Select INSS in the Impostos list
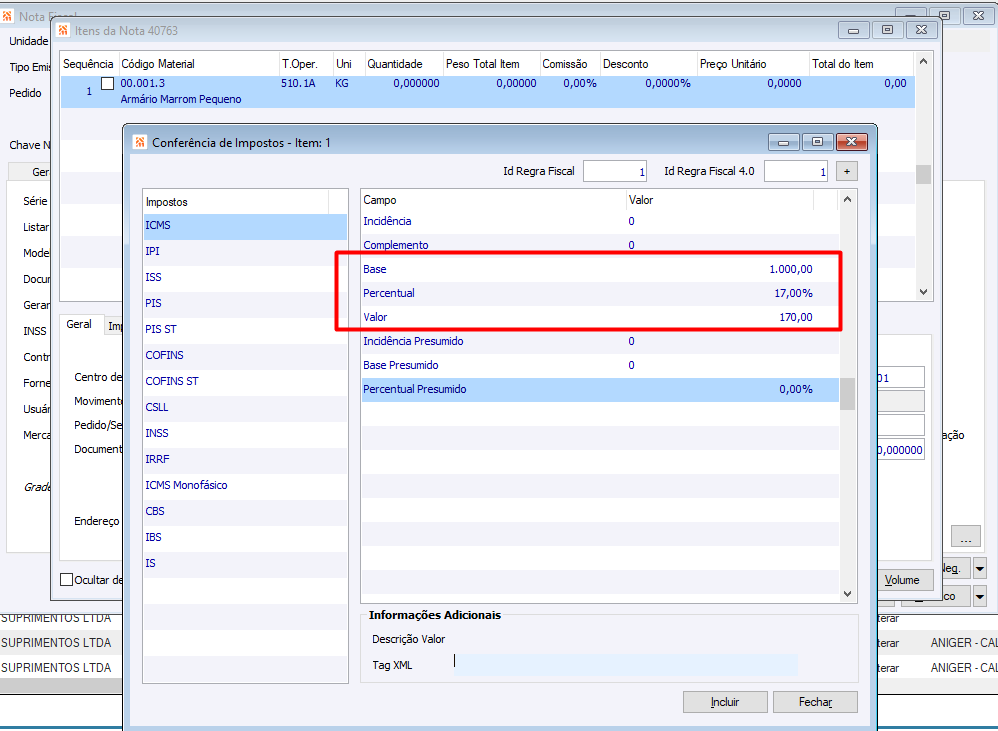 245,433
